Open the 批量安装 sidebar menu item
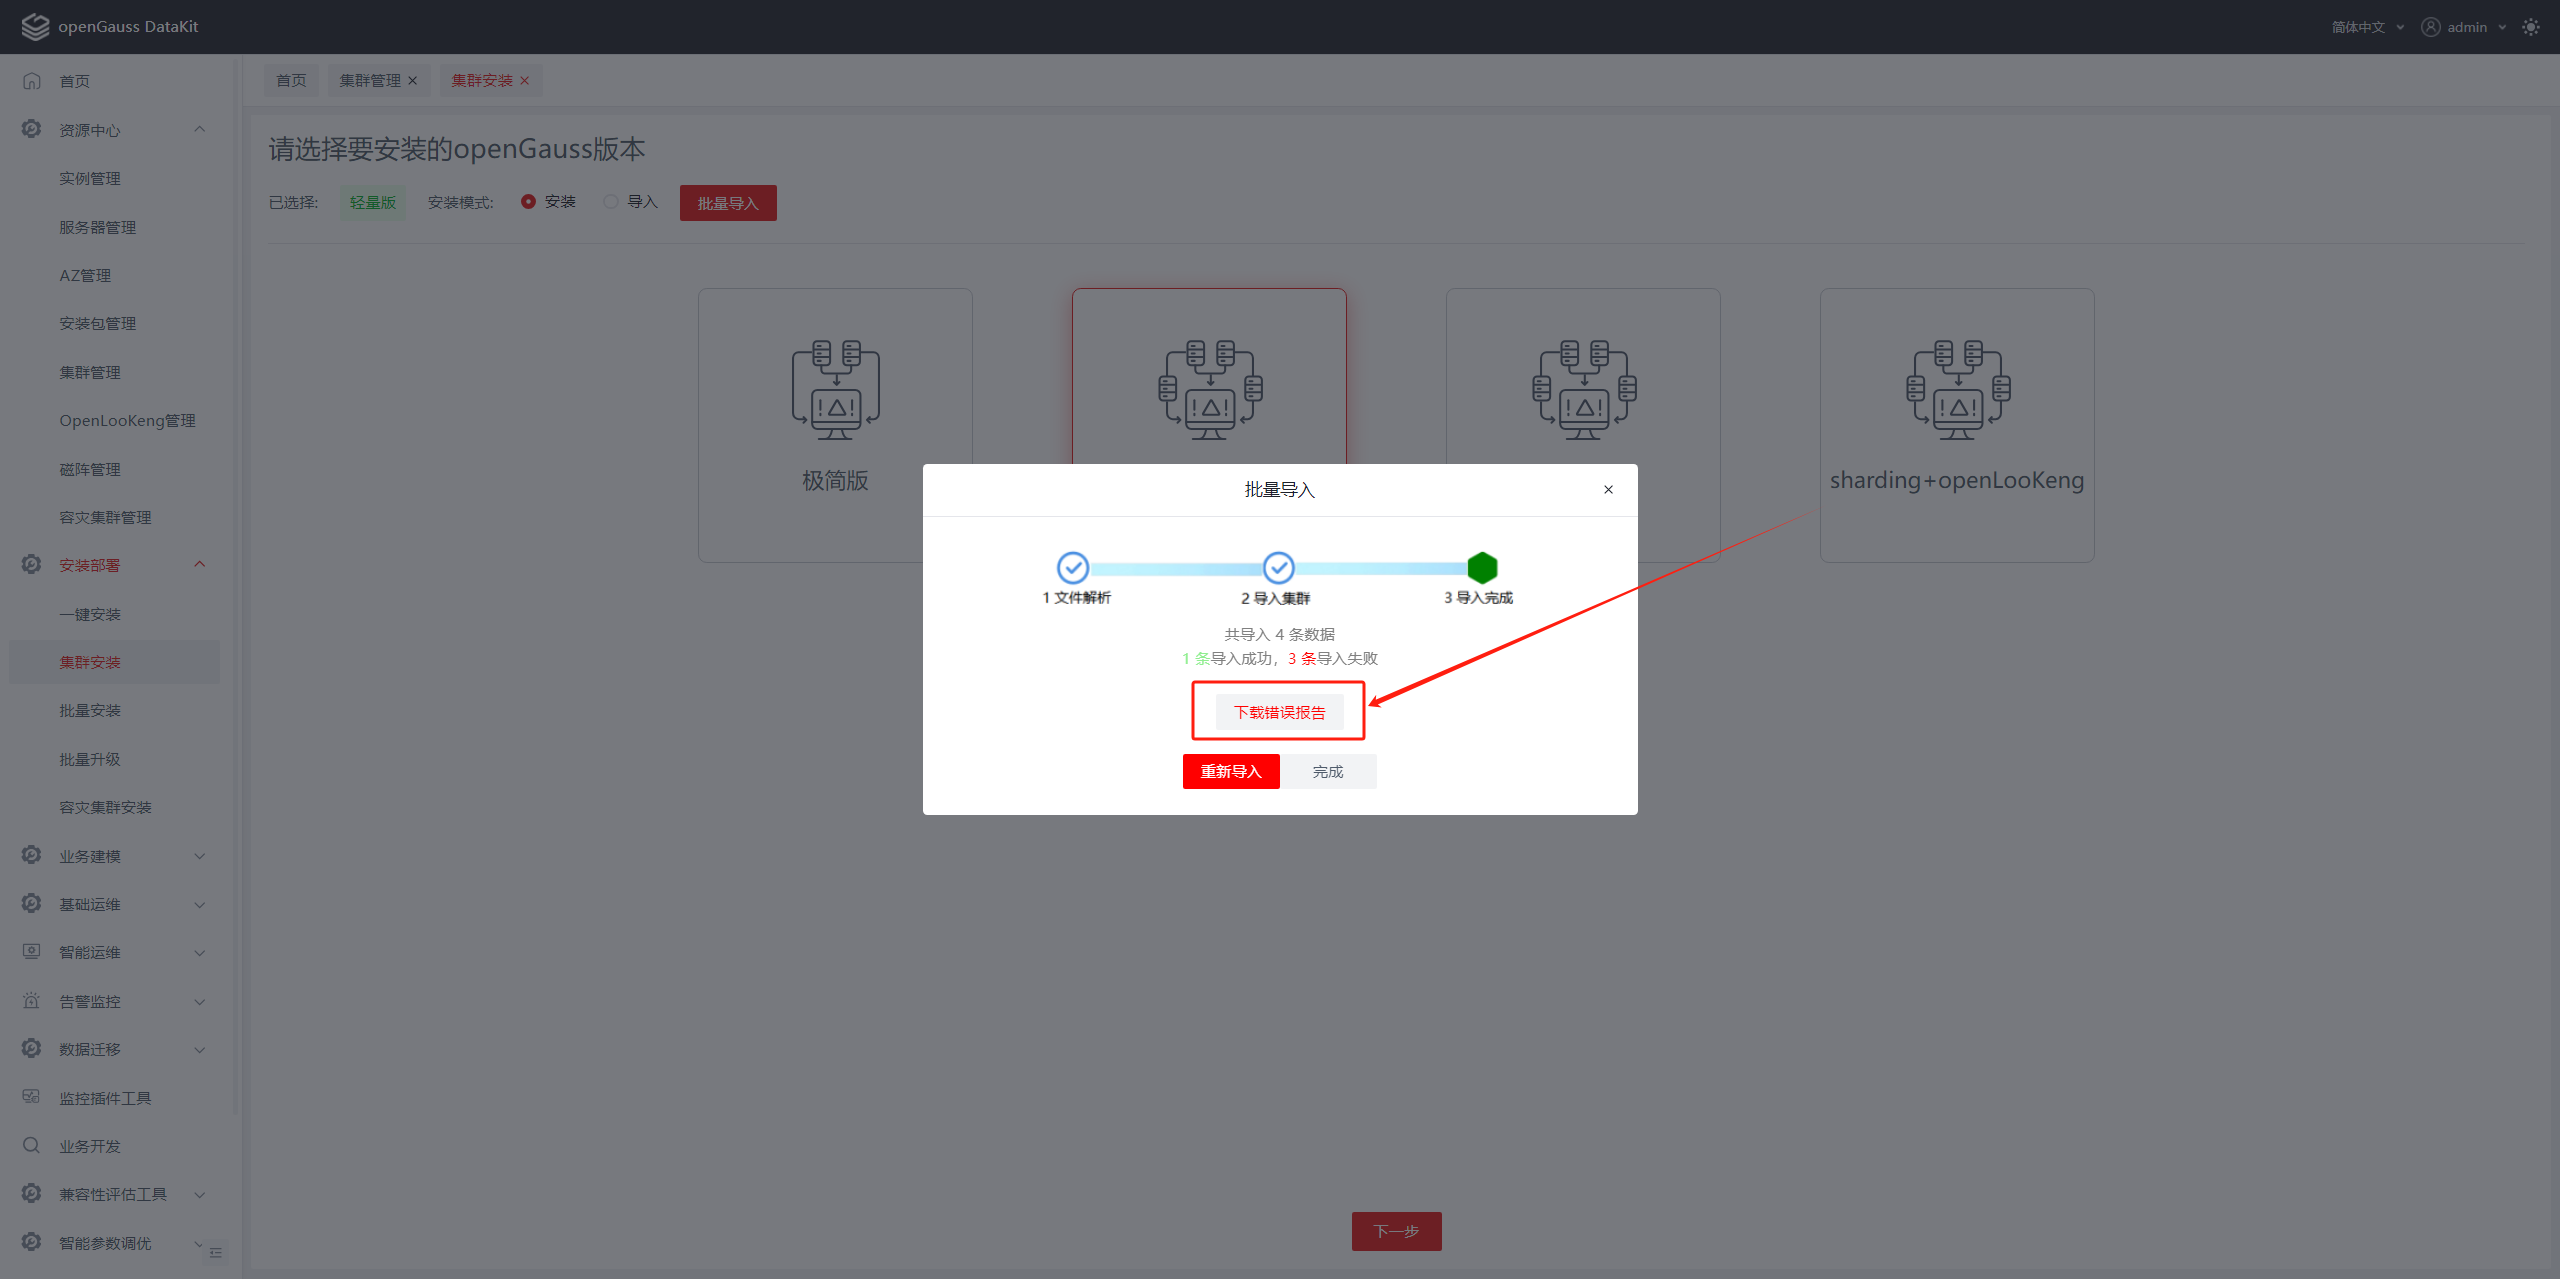2560x1279 pixels. click(x=90, y=710)
